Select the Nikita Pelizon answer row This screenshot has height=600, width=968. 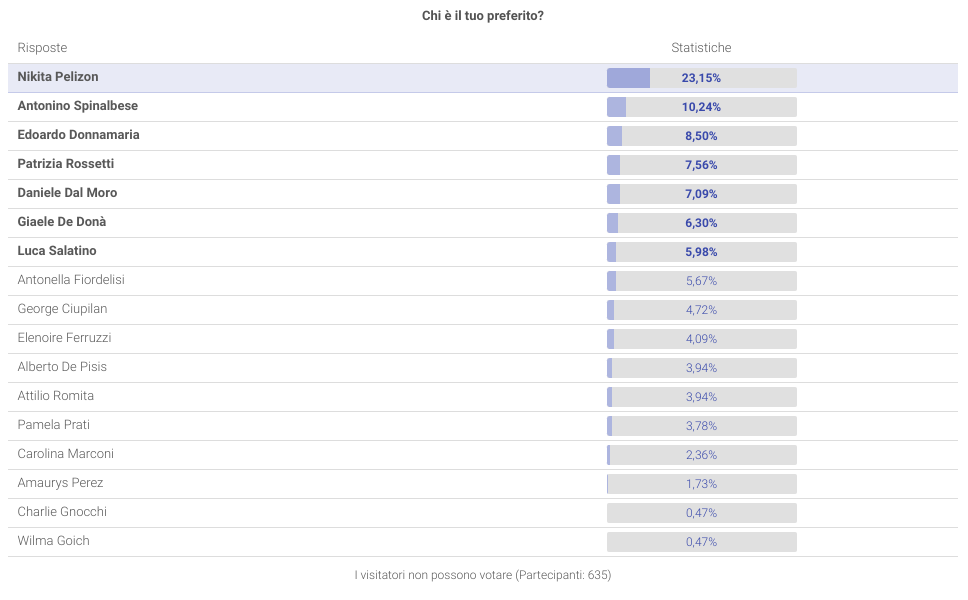pyautogui.click(x=58, y=78)
